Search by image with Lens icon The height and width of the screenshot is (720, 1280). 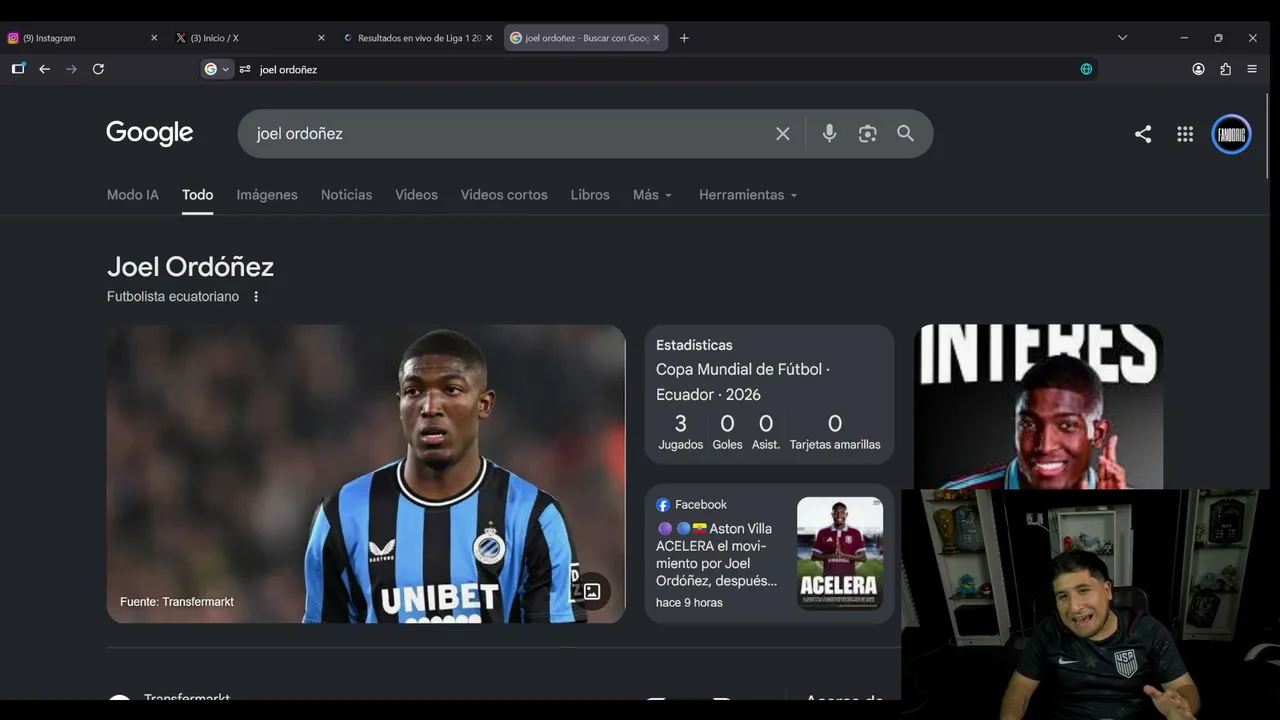867,133
